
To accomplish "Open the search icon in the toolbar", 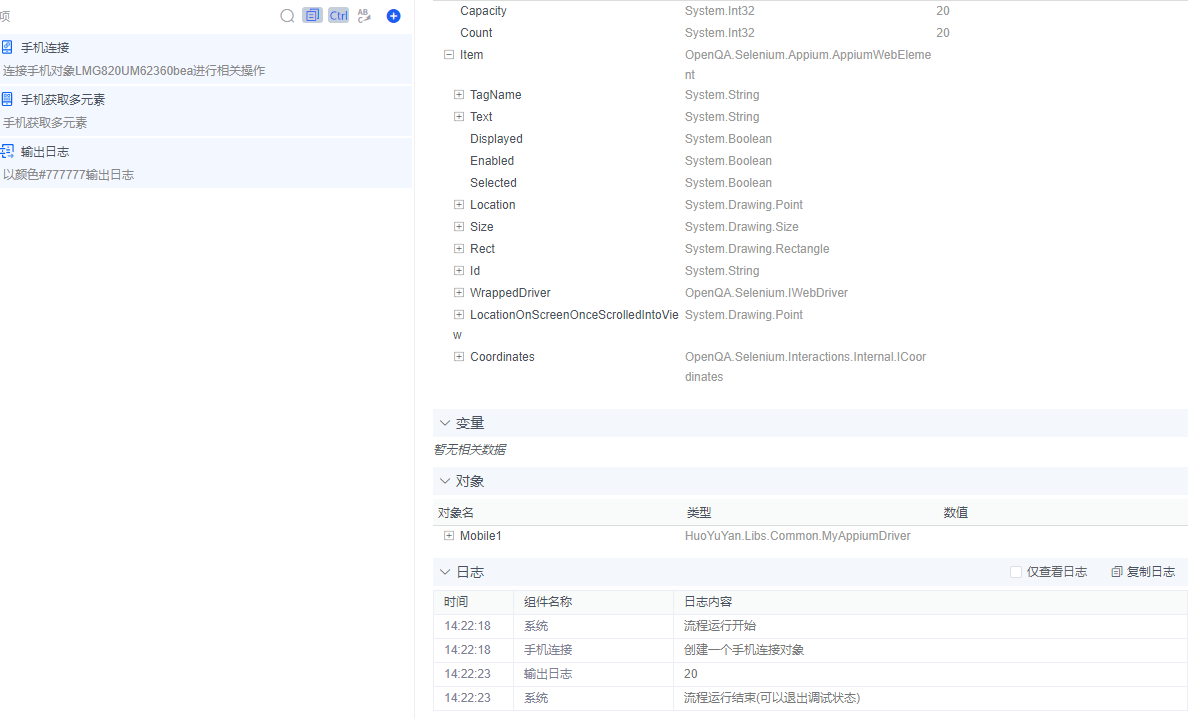I will pyautogui.click(x=288, y=16).
